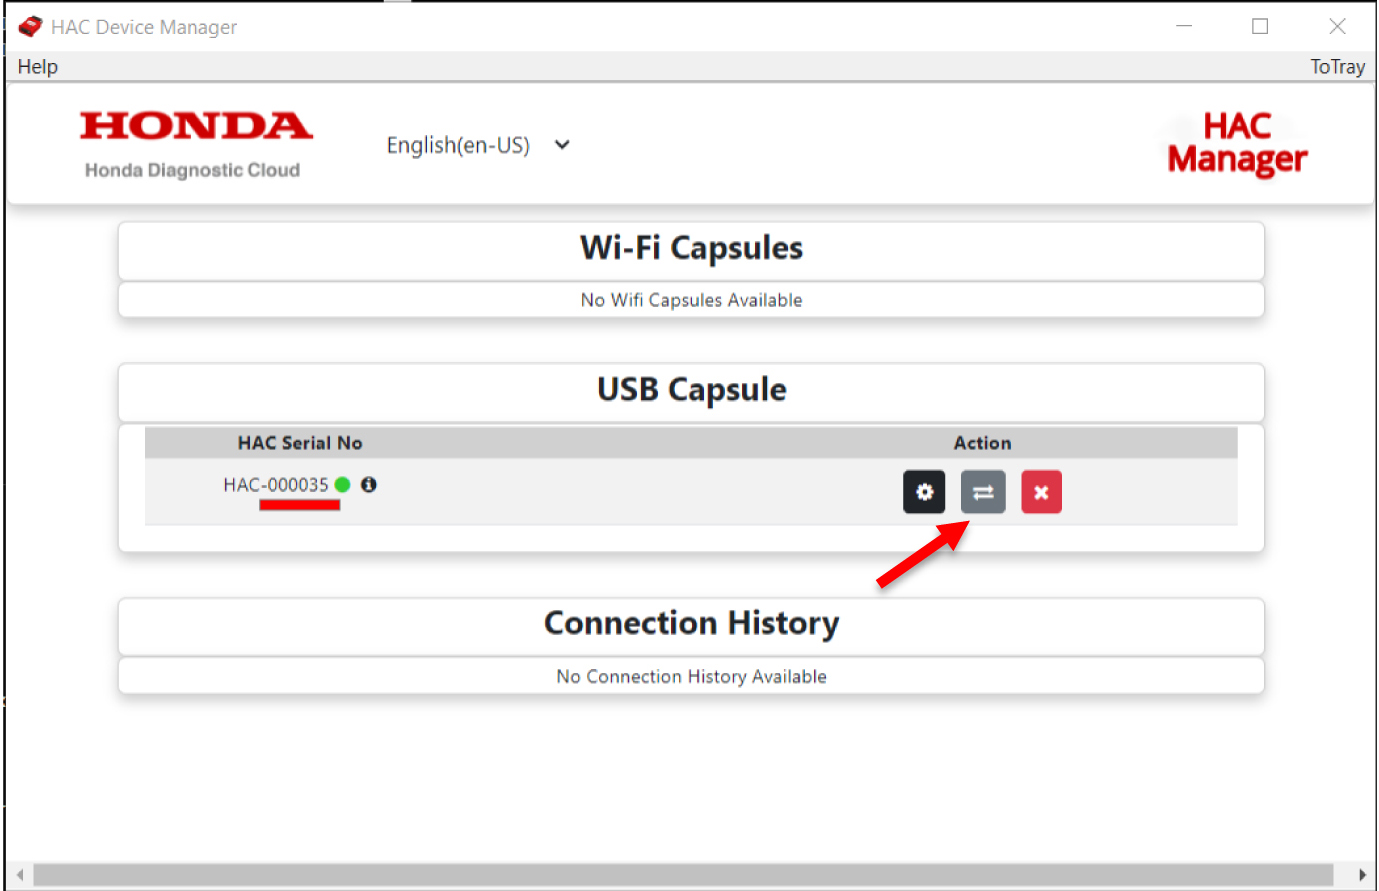Select the HAC-000035 serial number text
Viewport: 1379px width, 891px height.
coord(276,485)
